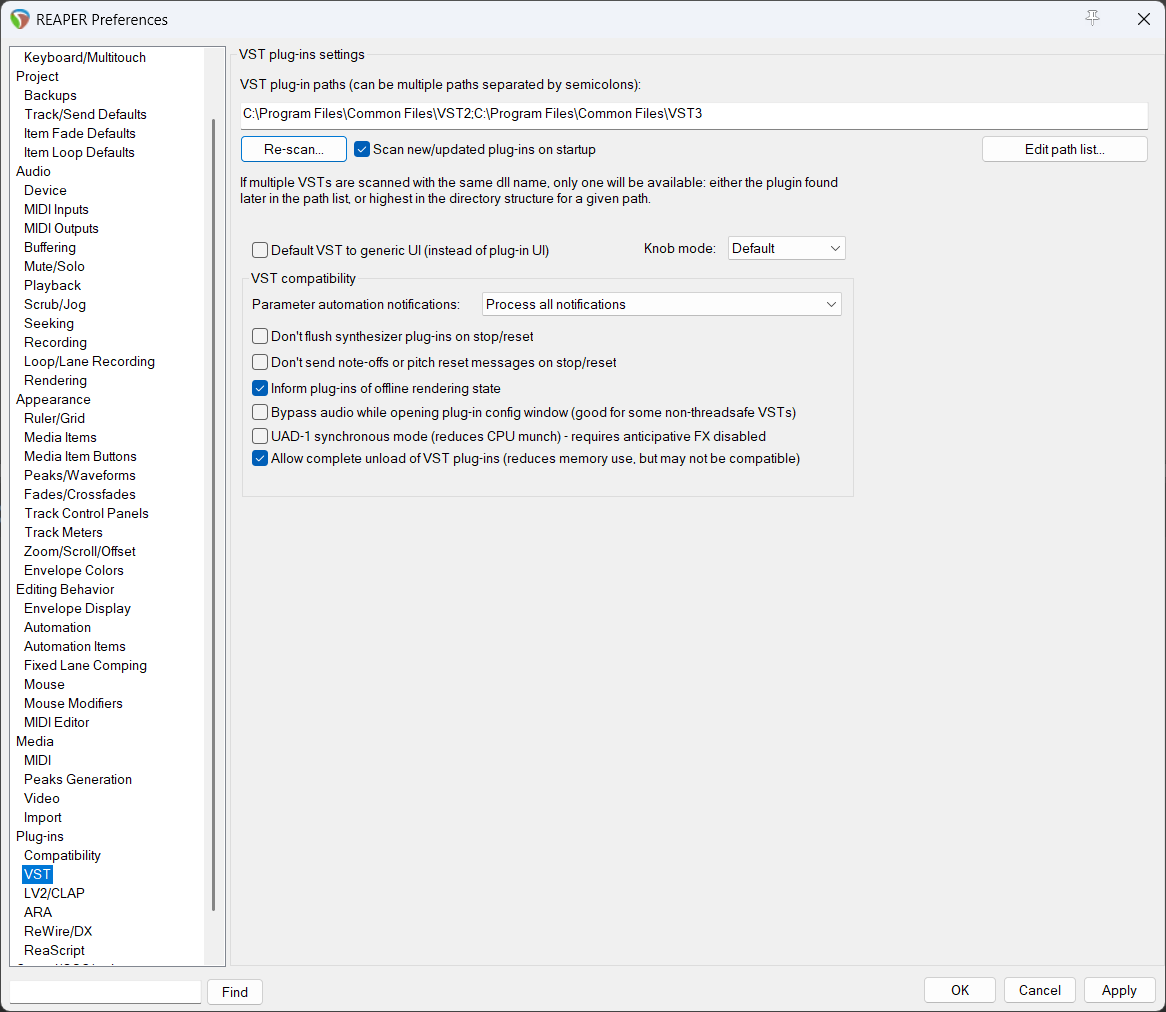Open Fades/Crossfades settings
Viewport: 1166px width, 1012px height.
click(x=80, y=494)
